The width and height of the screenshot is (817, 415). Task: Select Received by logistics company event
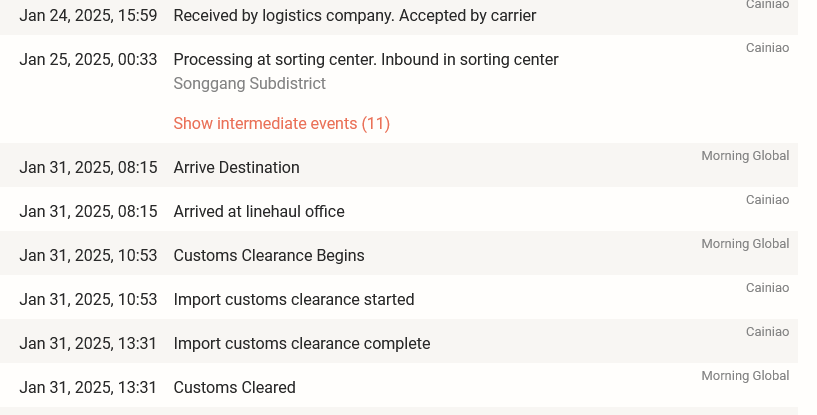pyautogui.click(x=355, y=16)
